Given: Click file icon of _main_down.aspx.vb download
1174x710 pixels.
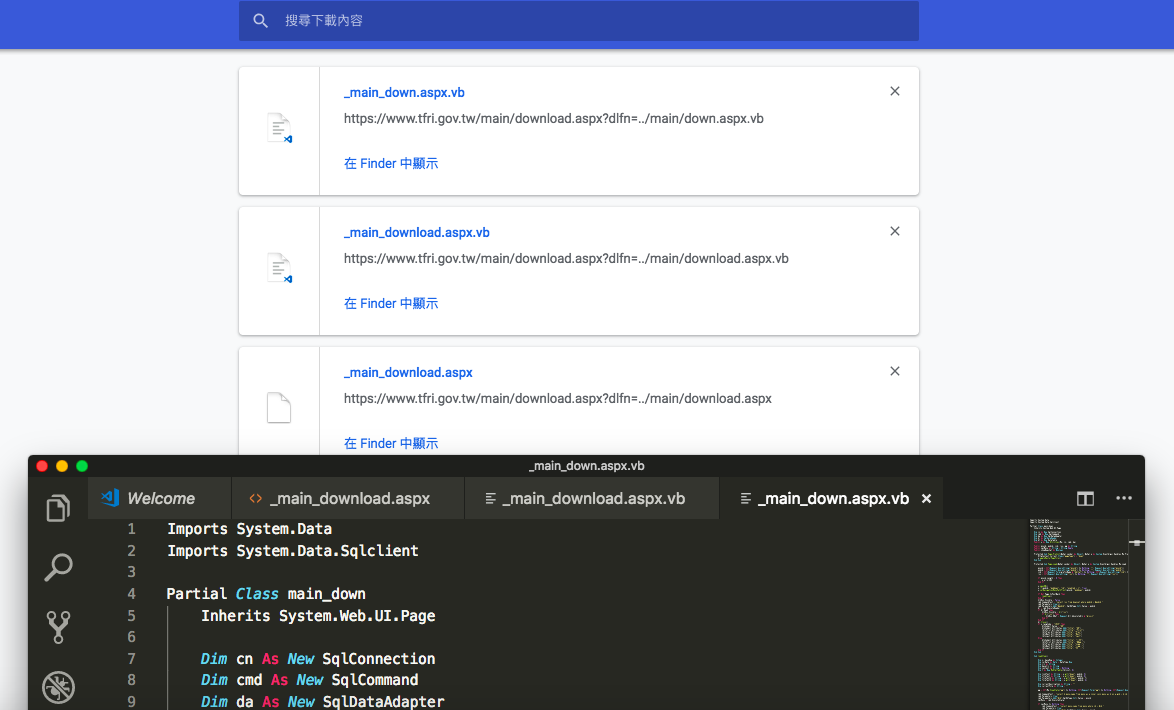Looking at the screenshot, I should 279,128.
